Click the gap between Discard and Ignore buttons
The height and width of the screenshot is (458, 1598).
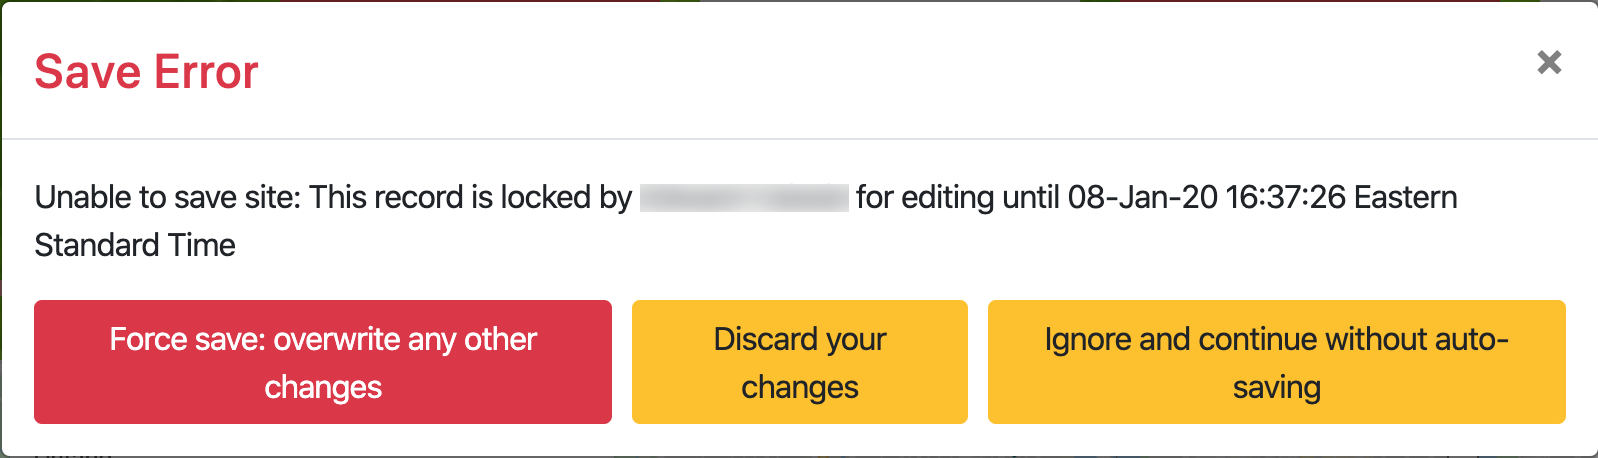pyautogui.click(x=978, y=362)
